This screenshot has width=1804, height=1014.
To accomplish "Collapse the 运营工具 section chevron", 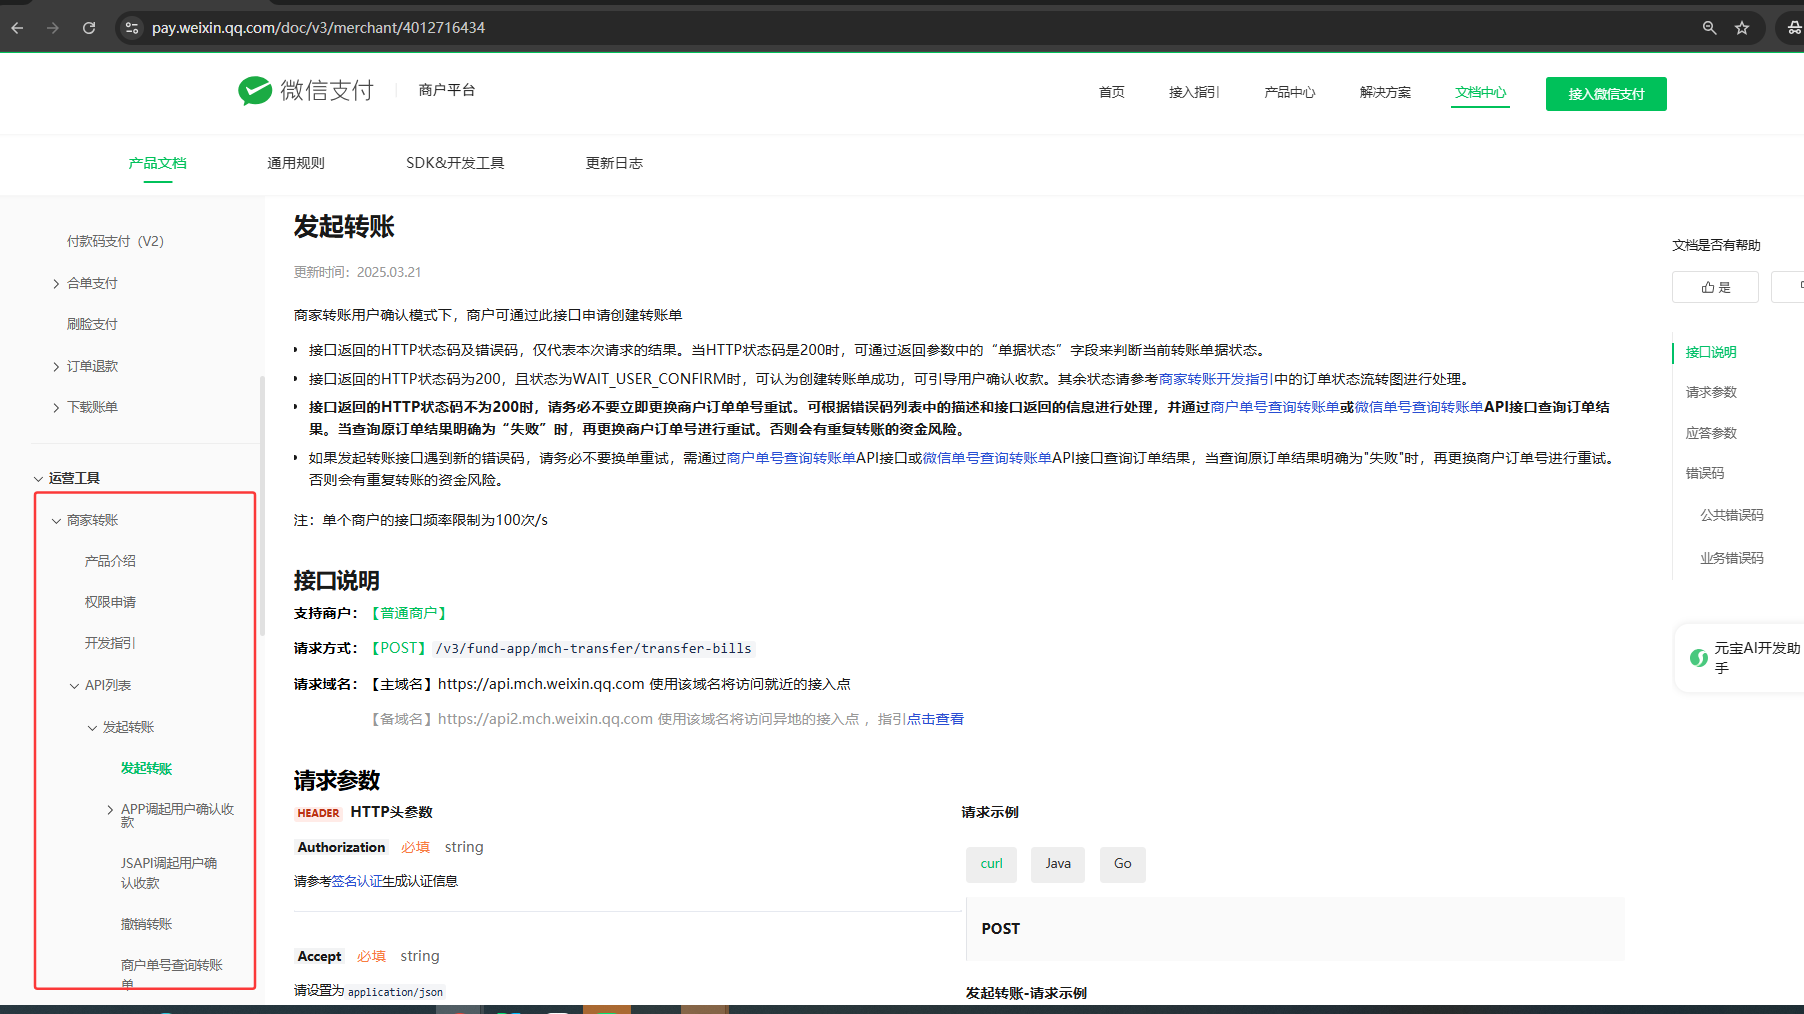I will [x=38, y=479].
